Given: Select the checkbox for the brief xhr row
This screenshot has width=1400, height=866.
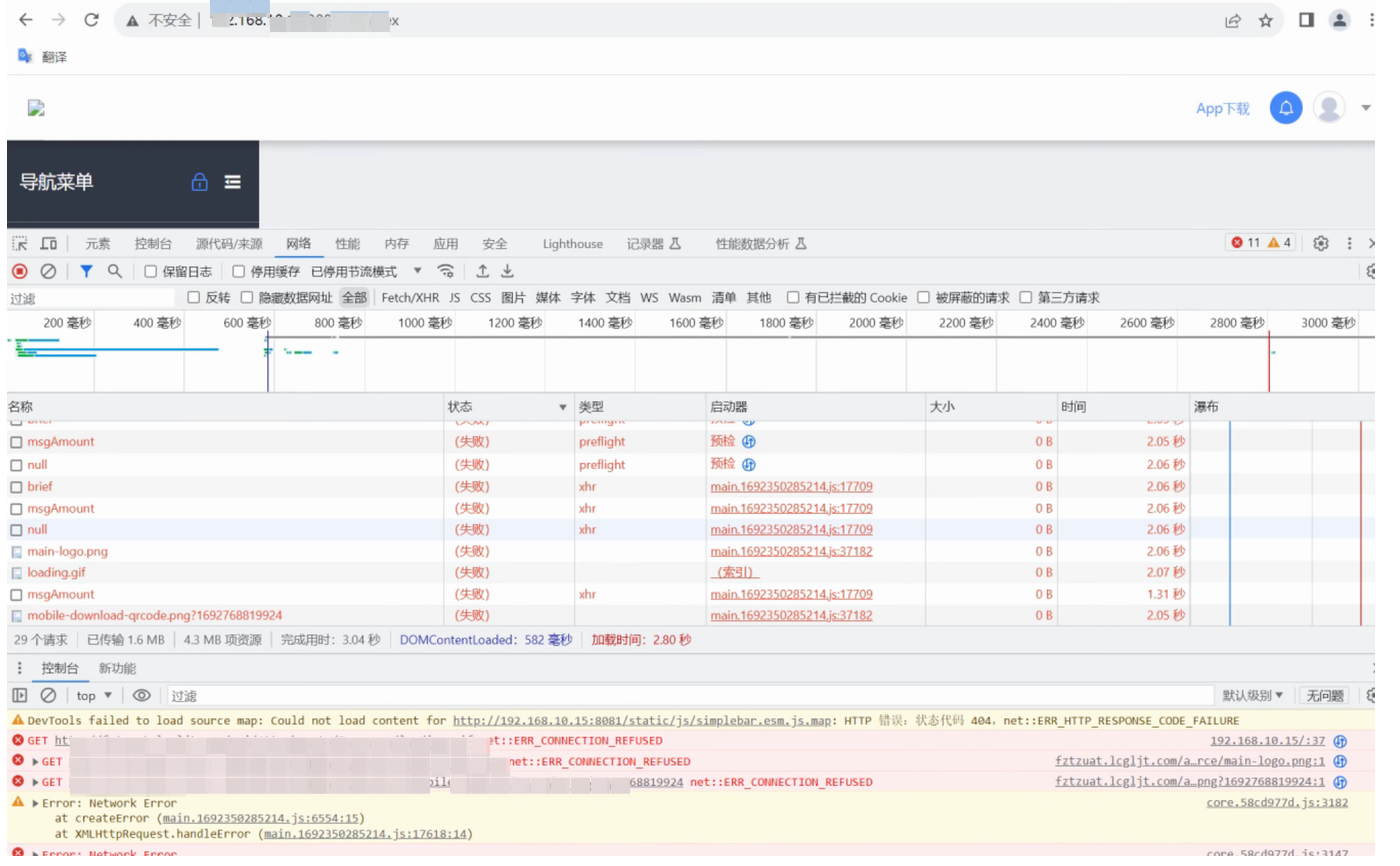Looking at the screenshot, I should point(16,487).
